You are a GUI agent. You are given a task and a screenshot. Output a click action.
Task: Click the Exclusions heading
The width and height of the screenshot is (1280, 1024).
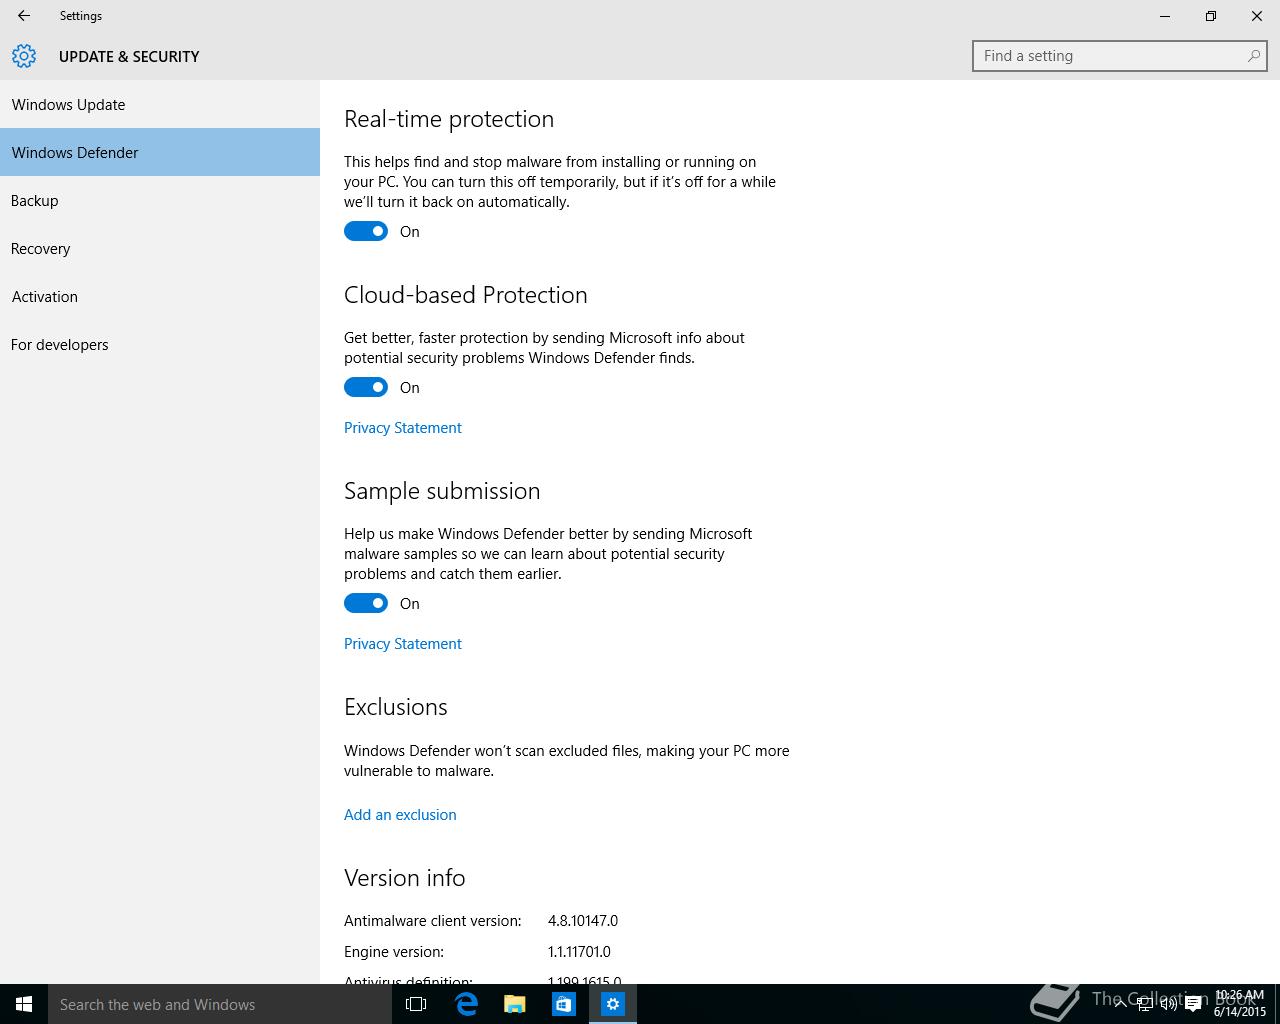point(396,707)
